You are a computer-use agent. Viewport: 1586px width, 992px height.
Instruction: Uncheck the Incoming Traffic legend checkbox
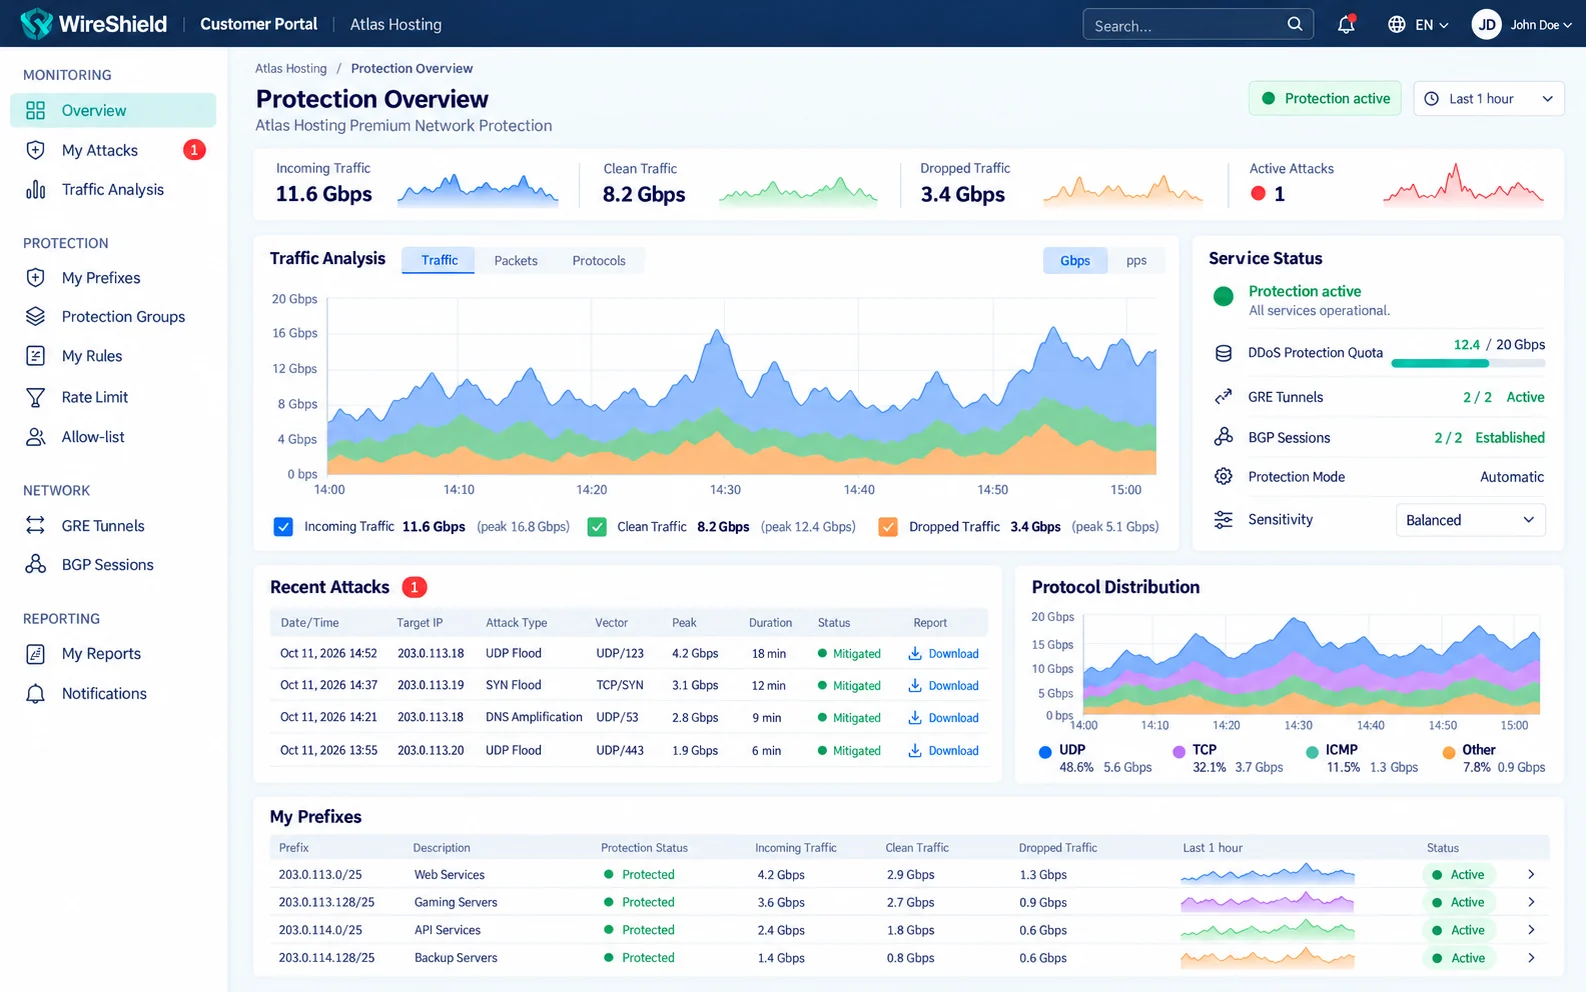pos(284,527)
